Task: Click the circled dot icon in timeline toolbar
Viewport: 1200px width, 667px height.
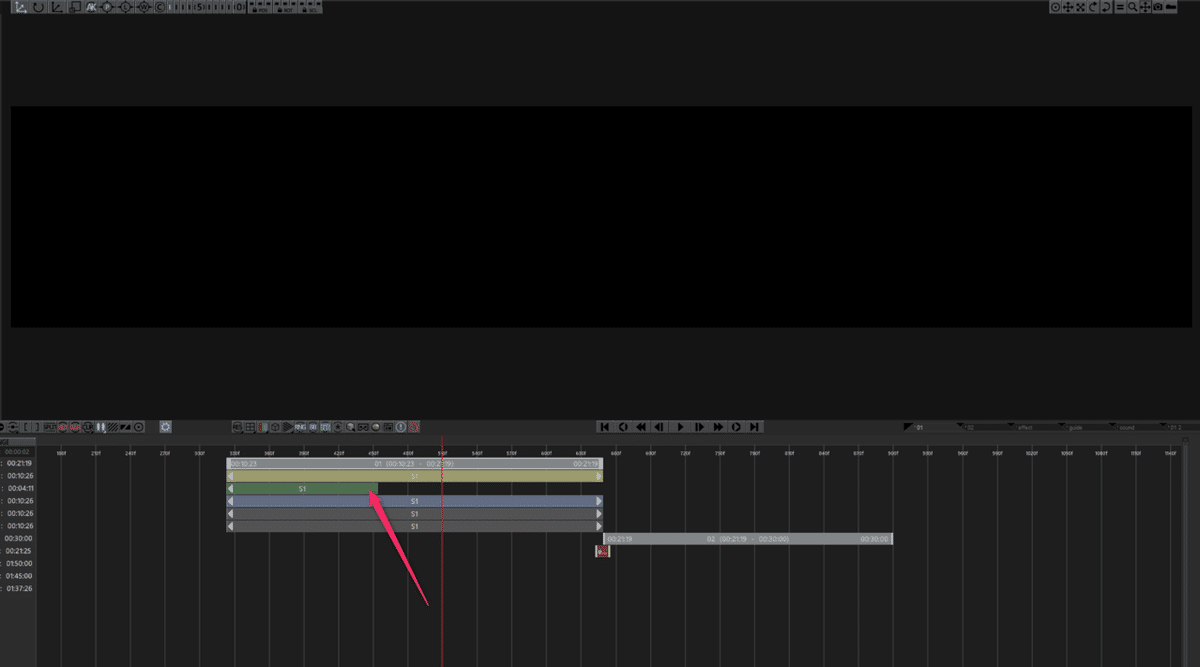Action: (140, 427)
